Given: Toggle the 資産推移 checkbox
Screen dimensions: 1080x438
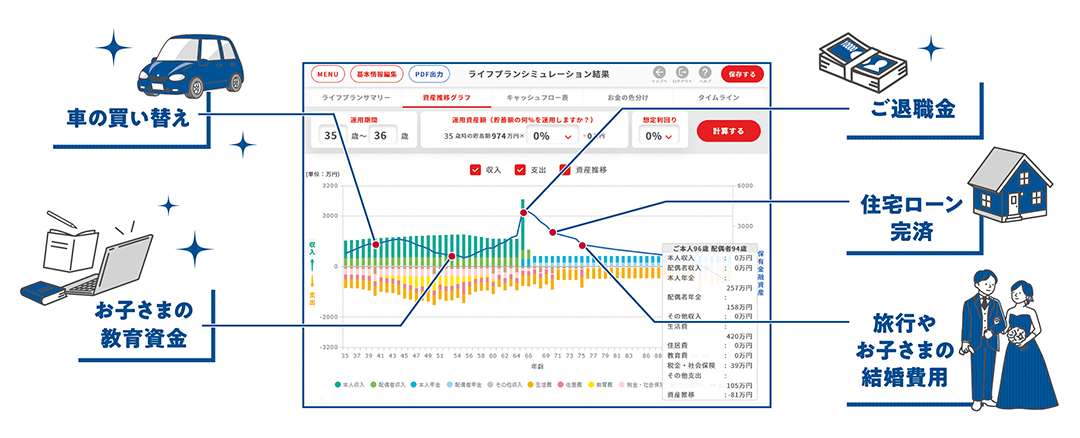Looking at the screenshot, I should pos(566,170).
